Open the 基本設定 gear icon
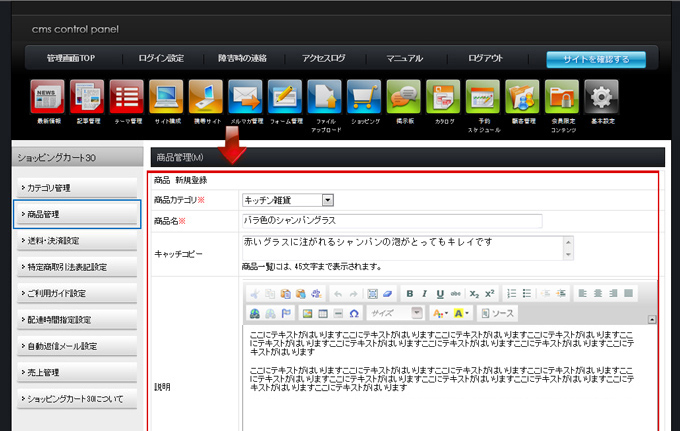 point(600,98)
